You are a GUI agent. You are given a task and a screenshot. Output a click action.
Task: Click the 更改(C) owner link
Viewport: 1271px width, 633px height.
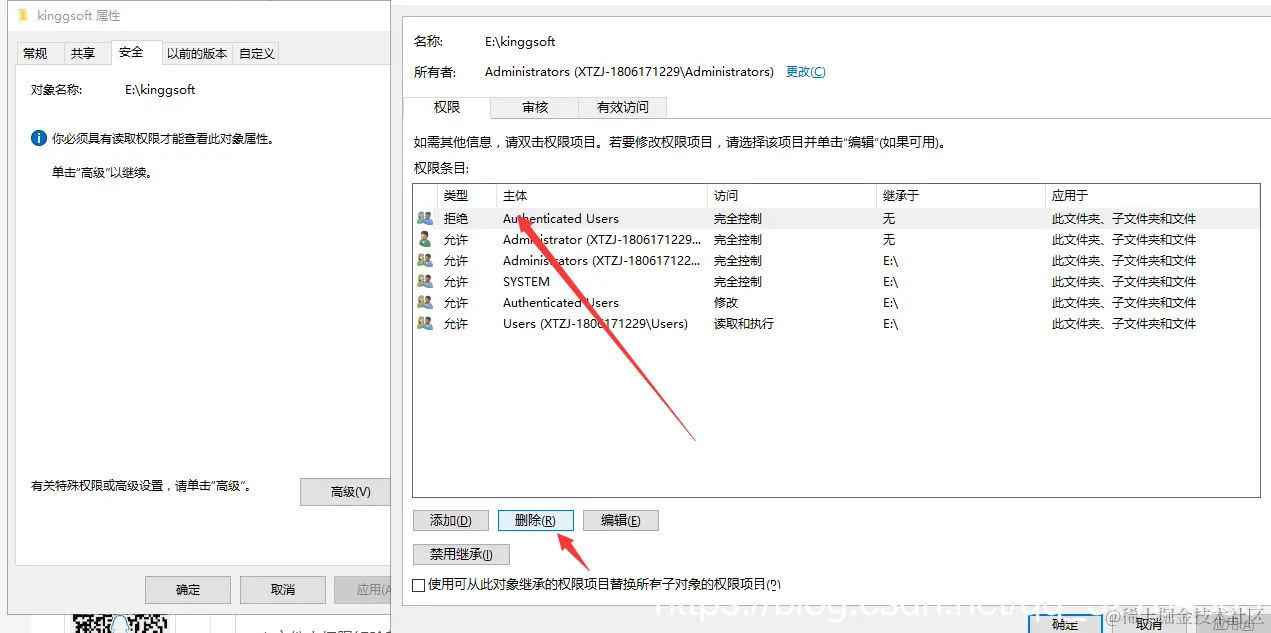click(806, 72)
